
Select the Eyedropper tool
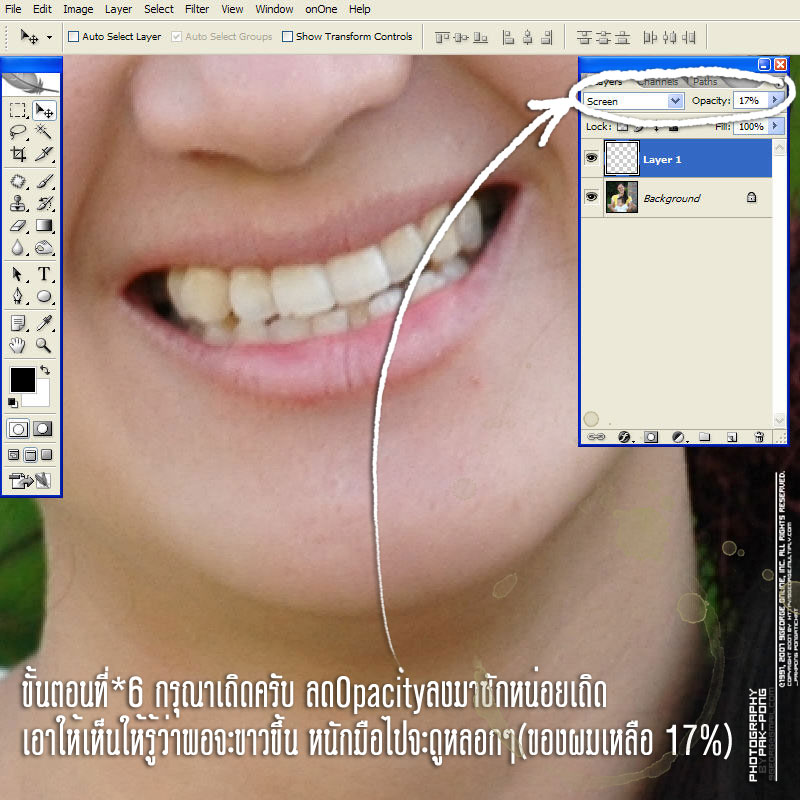click(44, 323)
